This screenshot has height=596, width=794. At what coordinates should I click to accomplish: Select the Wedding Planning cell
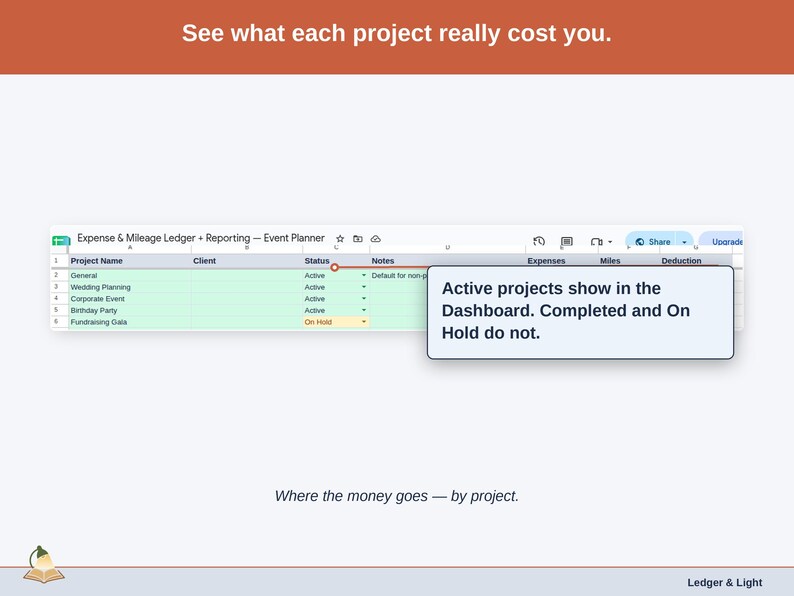(x=130, y=287)
